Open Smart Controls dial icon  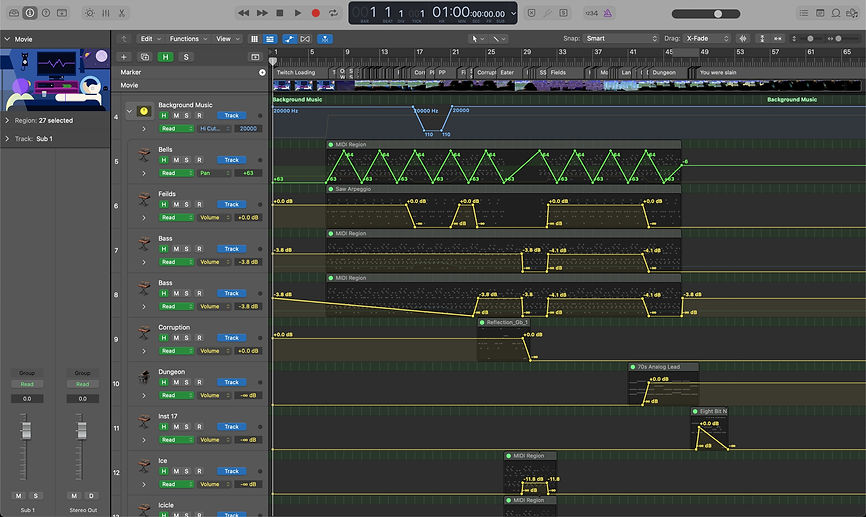(x=89, y=13)
